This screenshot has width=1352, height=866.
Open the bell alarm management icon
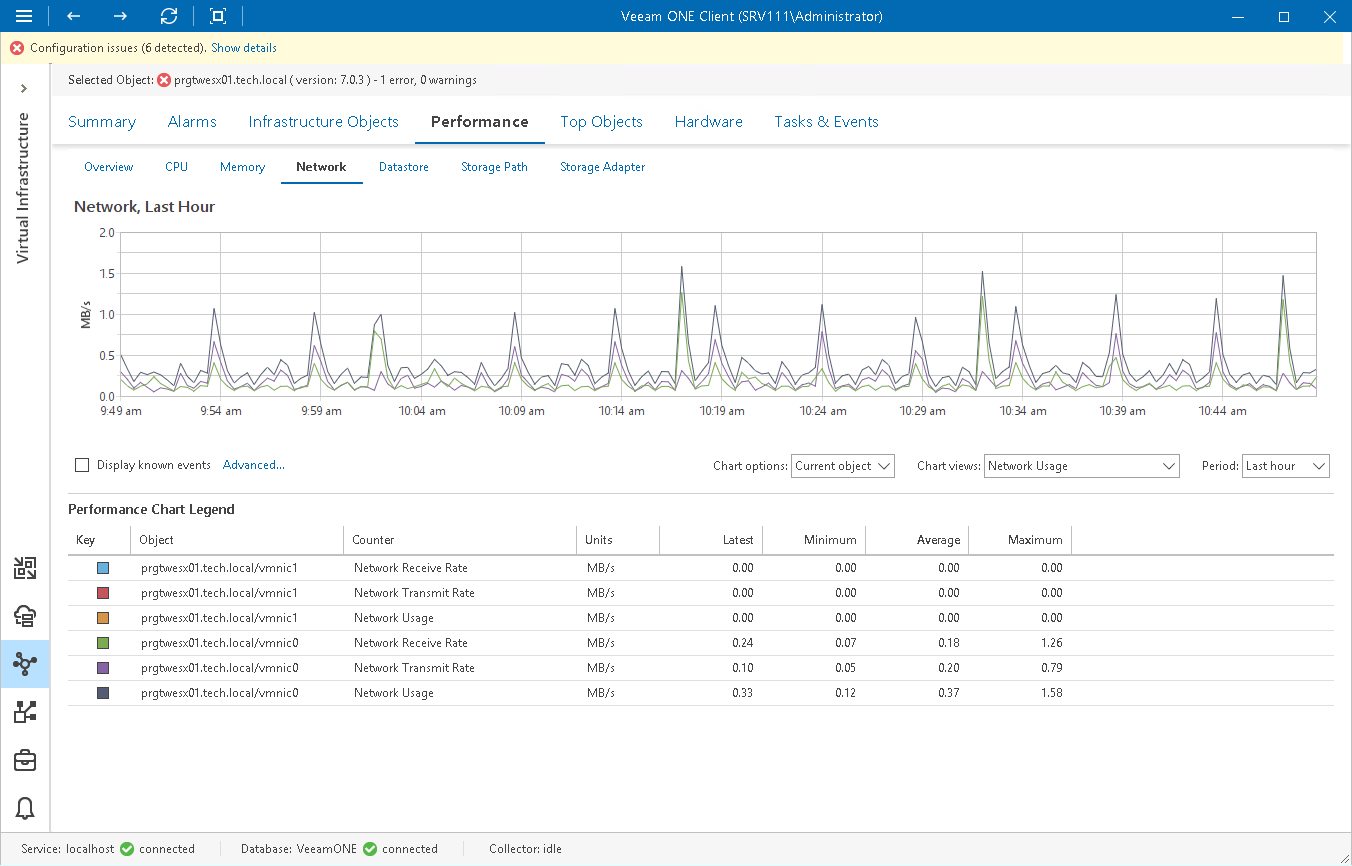click(x=25, y=808)
